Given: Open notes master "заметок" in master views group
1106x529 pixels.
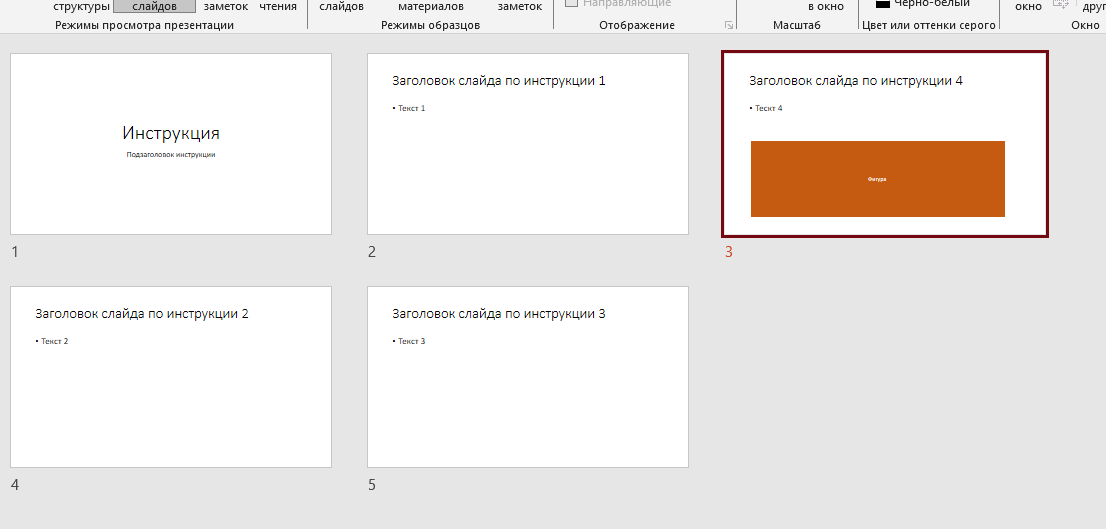Looking at the screenshot, I should coord(519,6).
